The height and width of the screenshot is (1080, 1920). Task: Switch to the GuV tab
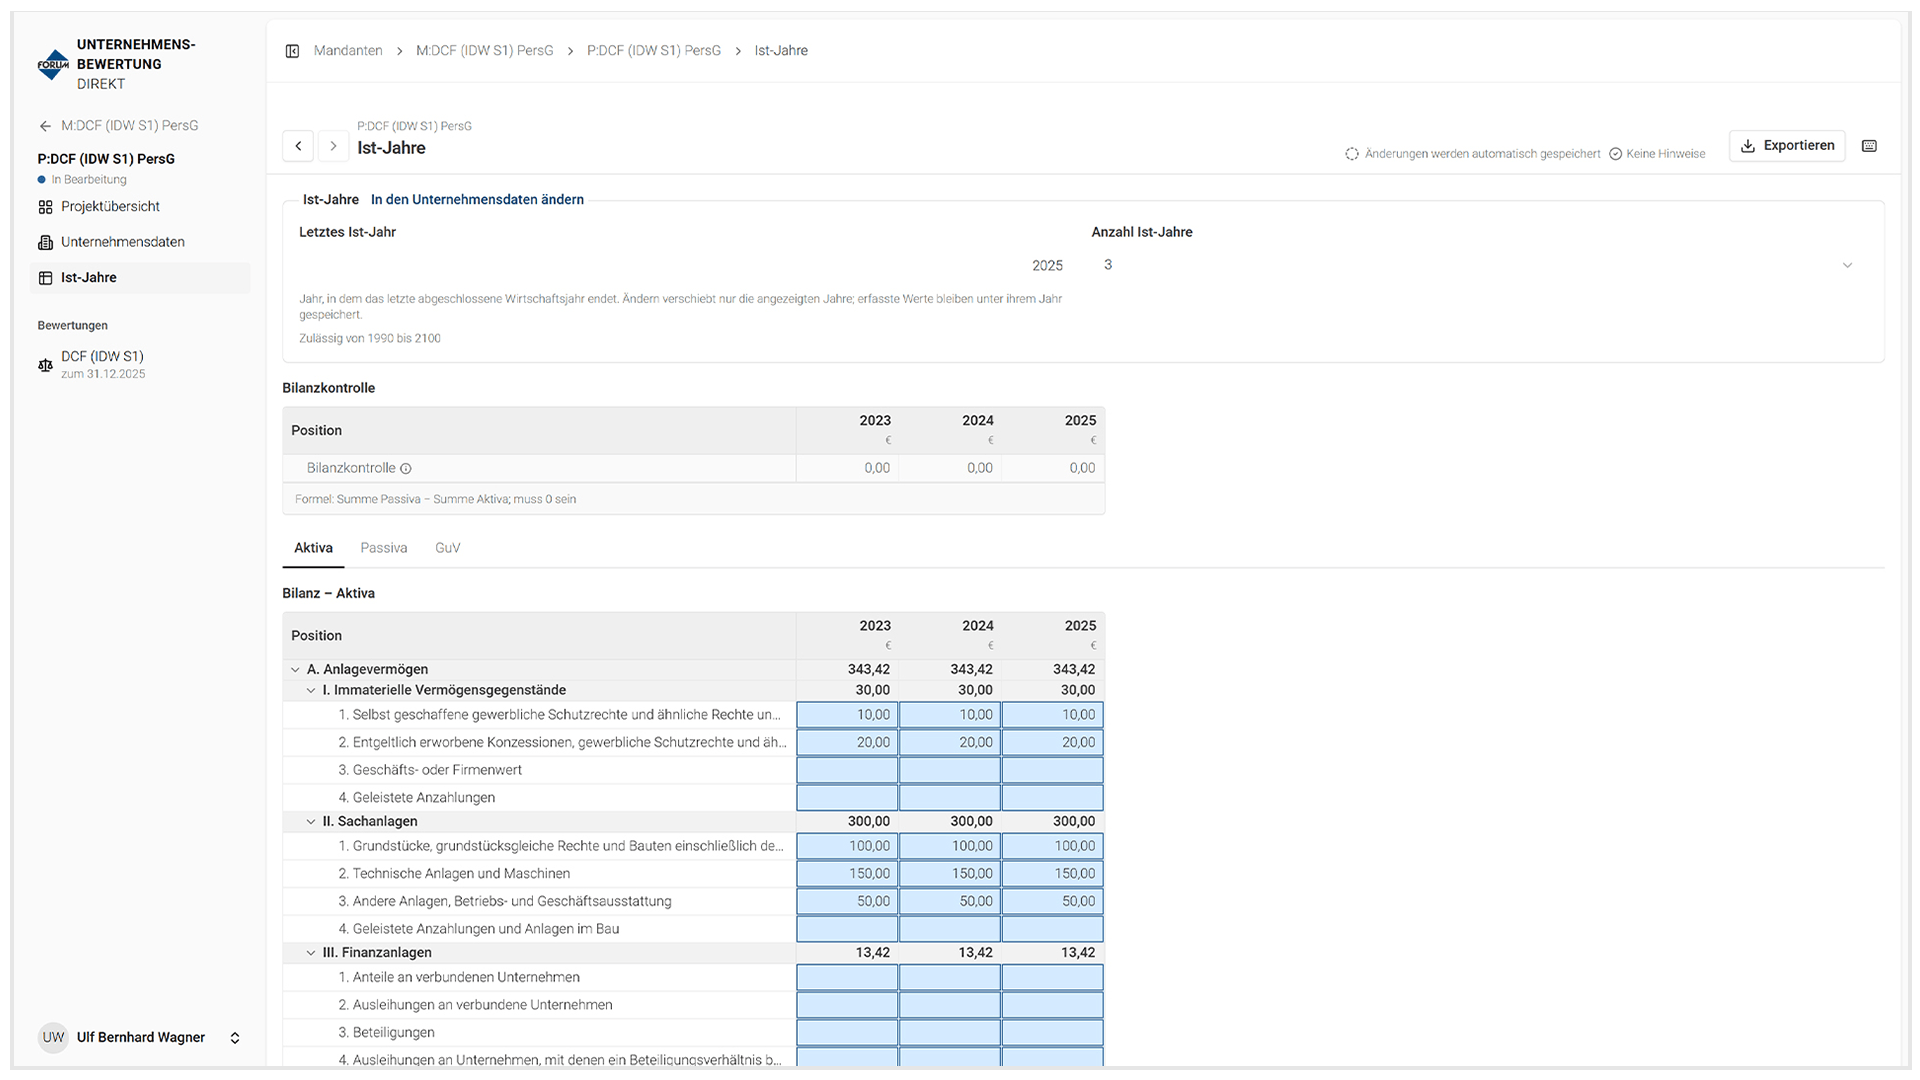(448, 548)
